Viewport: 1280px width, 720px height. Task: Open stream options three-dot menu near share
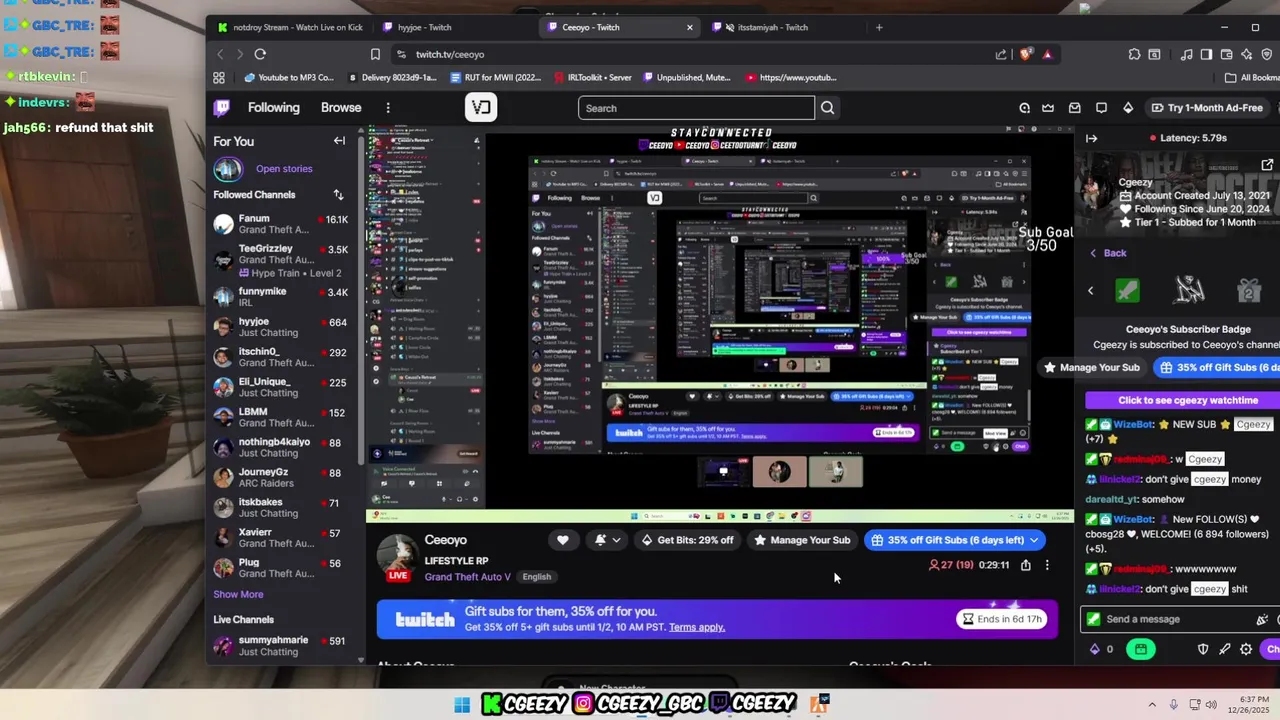tap(1047, 565)
